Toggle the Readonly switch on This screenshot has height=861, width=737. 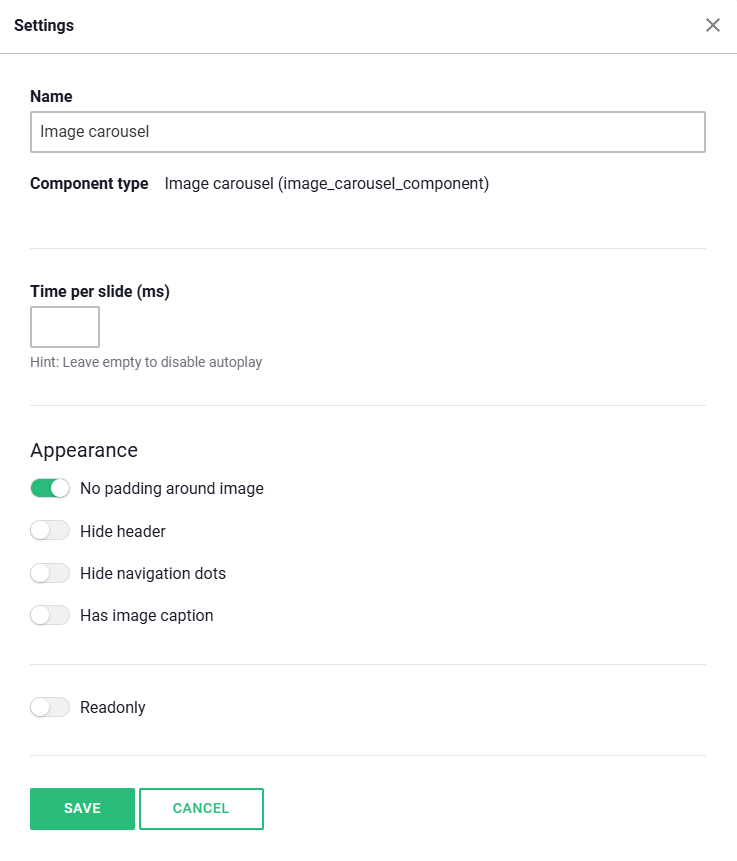pos(50,707)
